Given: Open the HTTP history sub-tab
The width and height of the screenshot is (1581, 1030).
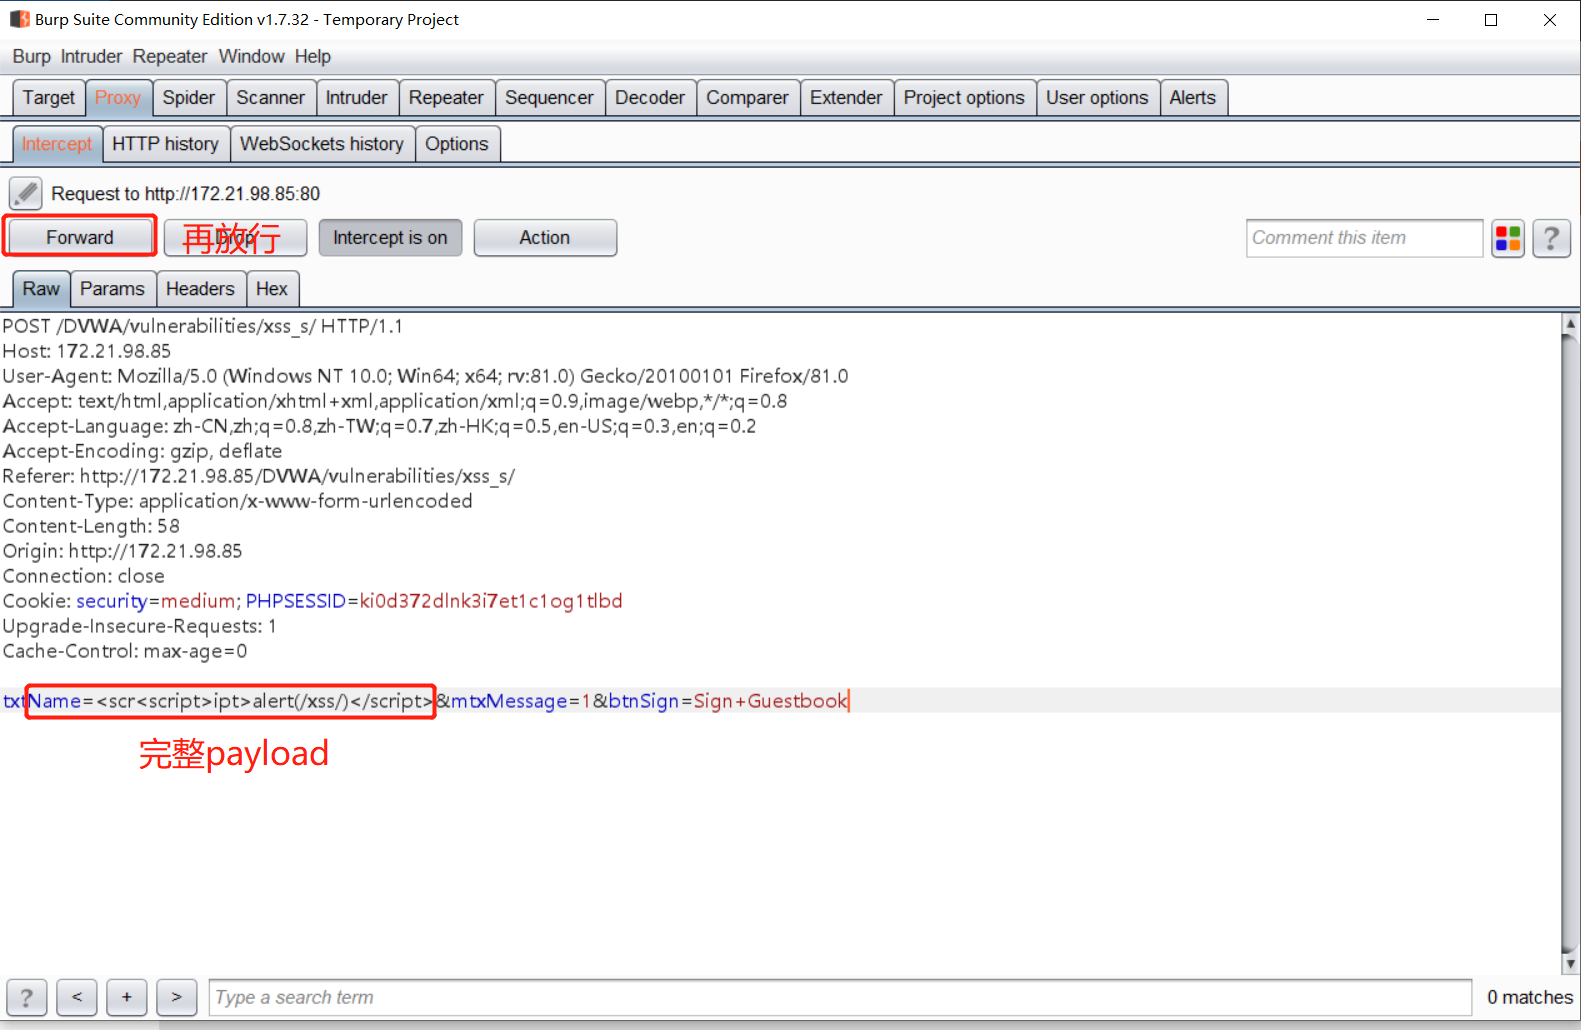Looking at the screenshot, I should click(165, 144).
